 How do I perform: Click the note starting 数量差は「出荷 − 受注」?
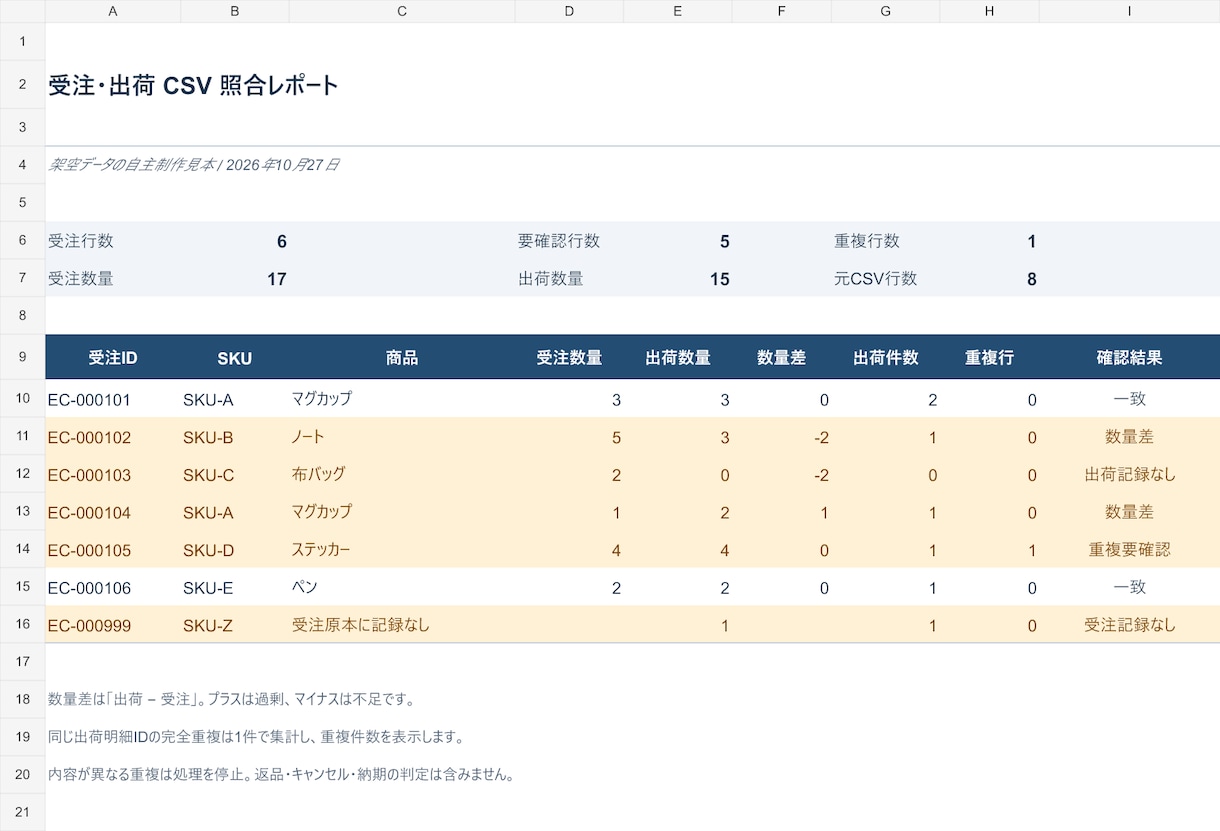pyautogui.click(x=231, y=699)
